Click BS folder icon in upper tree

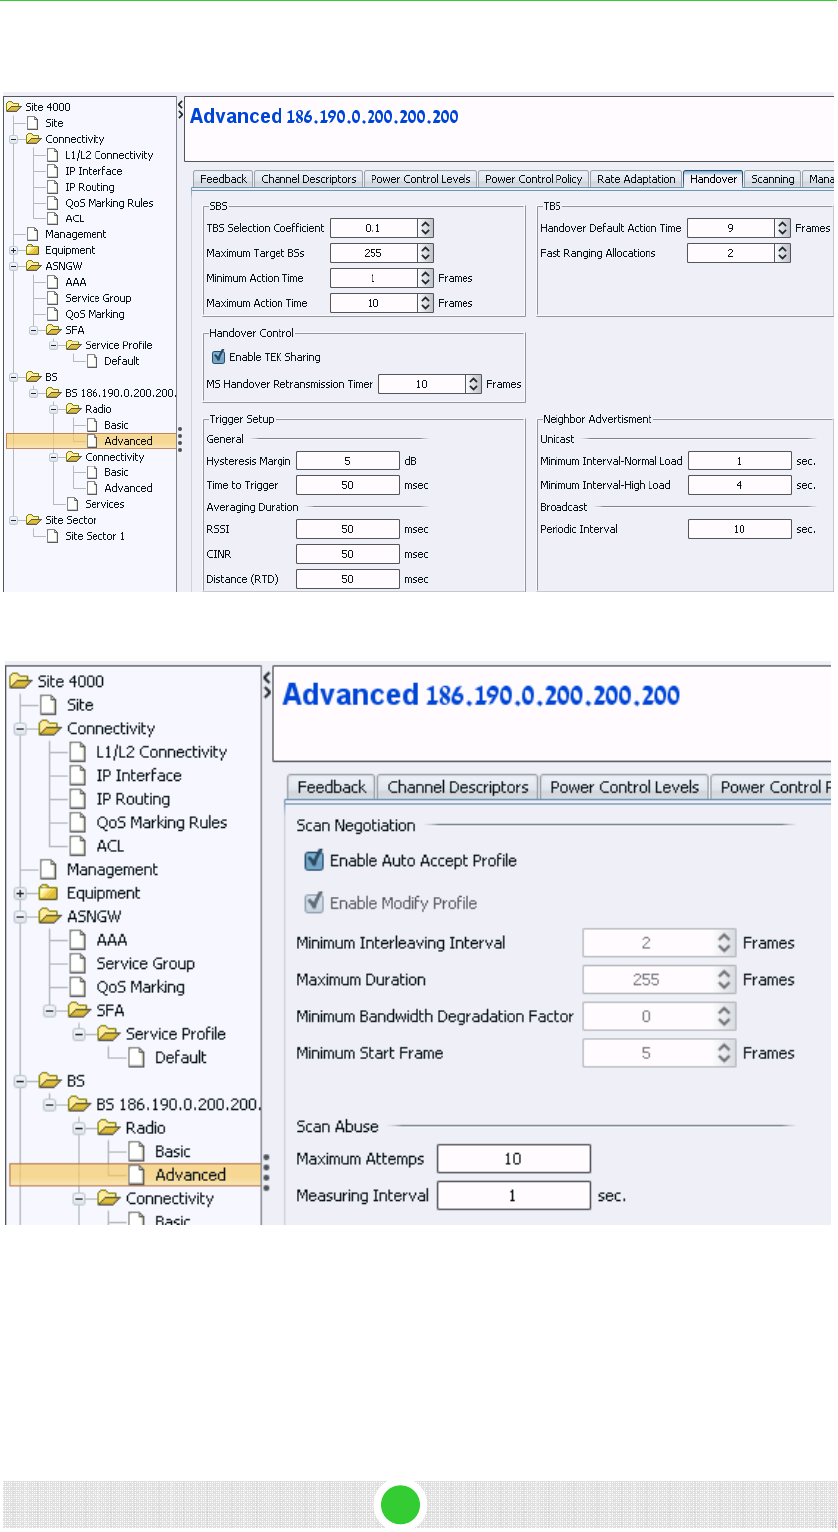[33, 377]
